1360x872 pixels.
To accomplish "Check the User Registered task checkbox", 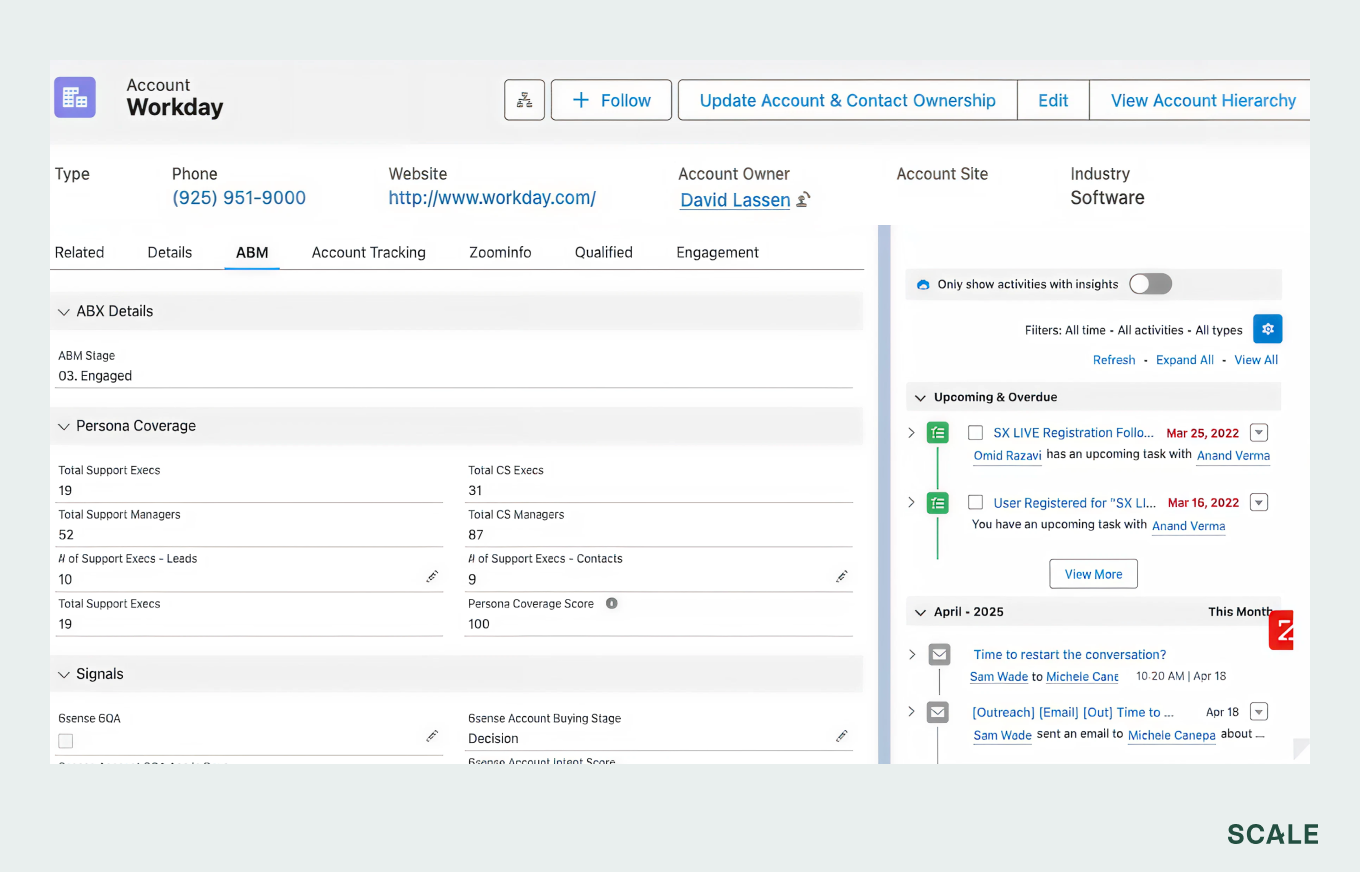I will [x=975, y=503].
